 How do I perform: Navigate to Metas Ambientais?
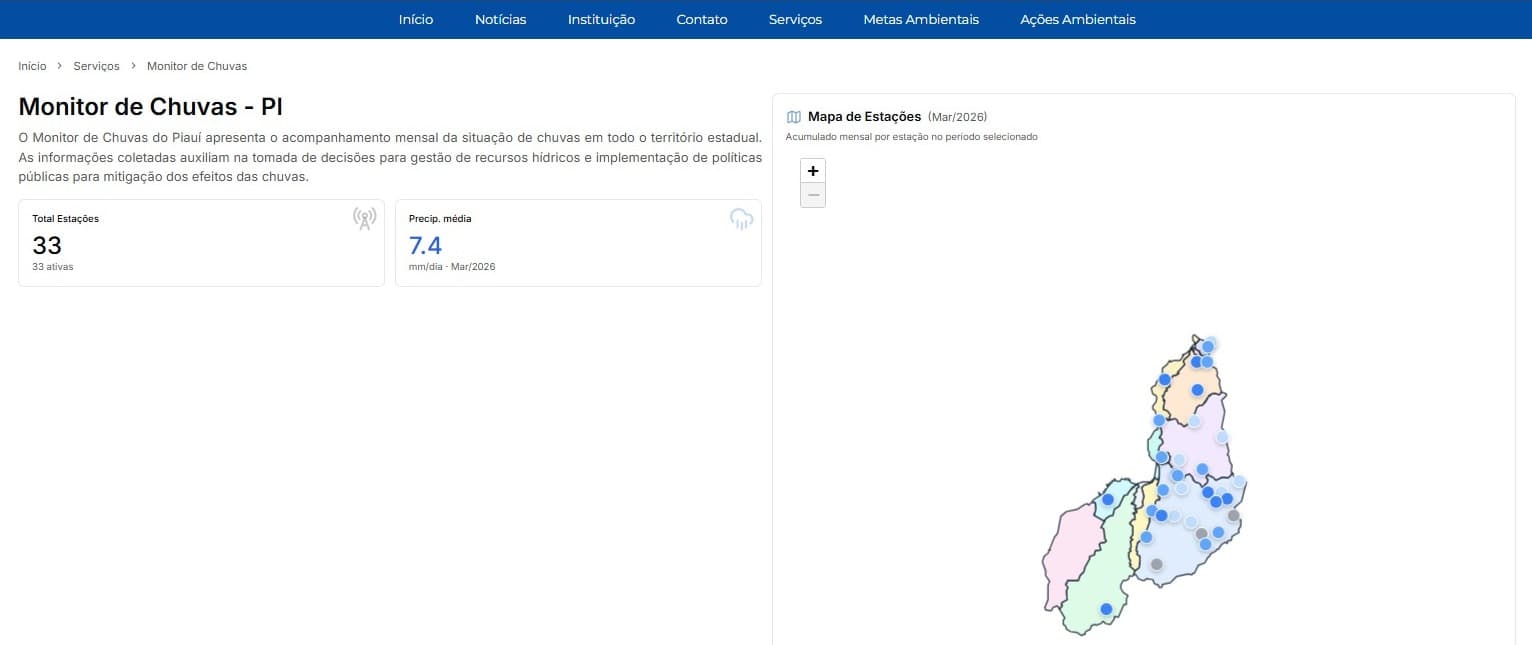point(920,19)
